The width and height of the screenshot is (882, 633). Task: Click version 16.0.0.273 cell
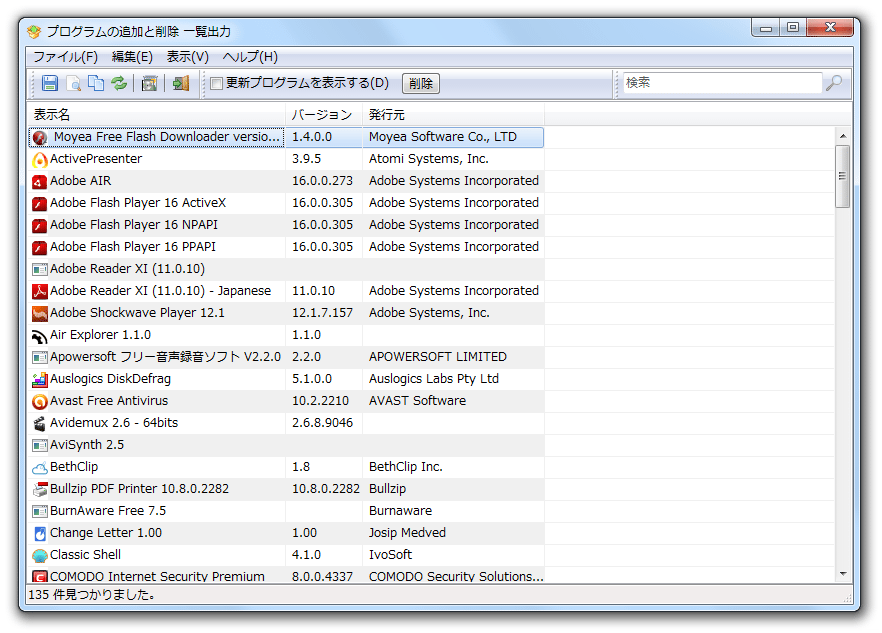pos(322,181)
